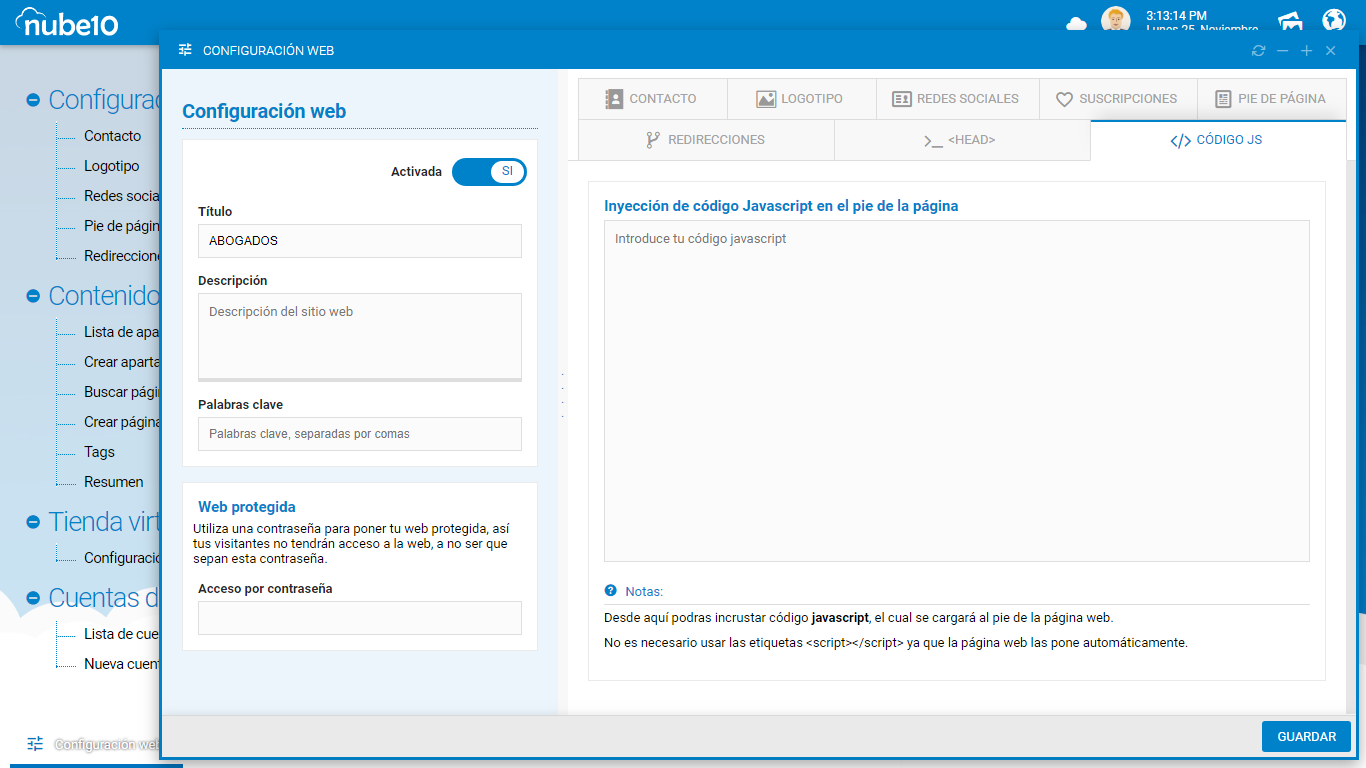The height and width of the screenshot is (768, 1366).
Task: Click the settings sliders icon in the window title
Action: click(185, 50)
